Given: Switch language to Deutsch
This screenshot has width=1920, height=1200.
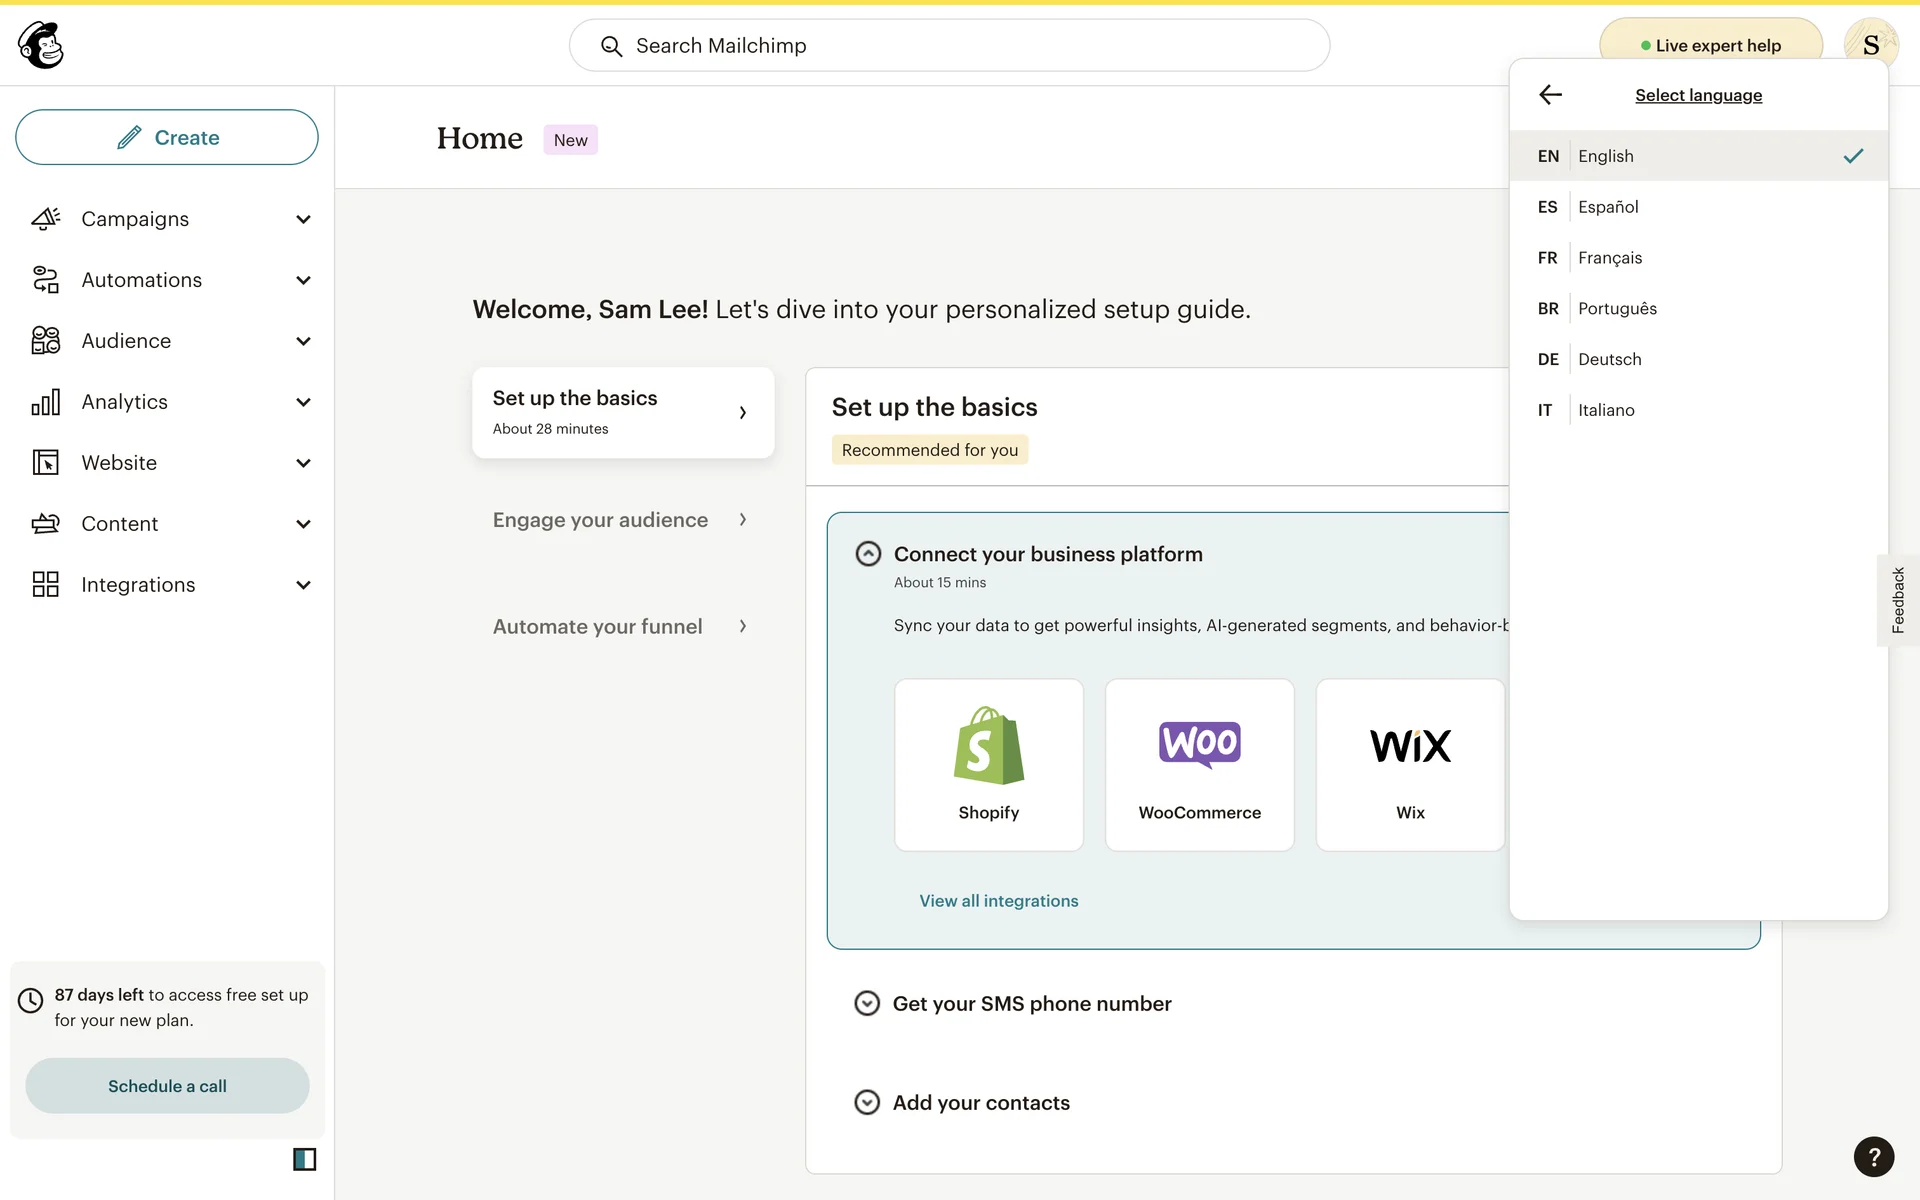Looking at the screenshot, I should [1609, 359].
